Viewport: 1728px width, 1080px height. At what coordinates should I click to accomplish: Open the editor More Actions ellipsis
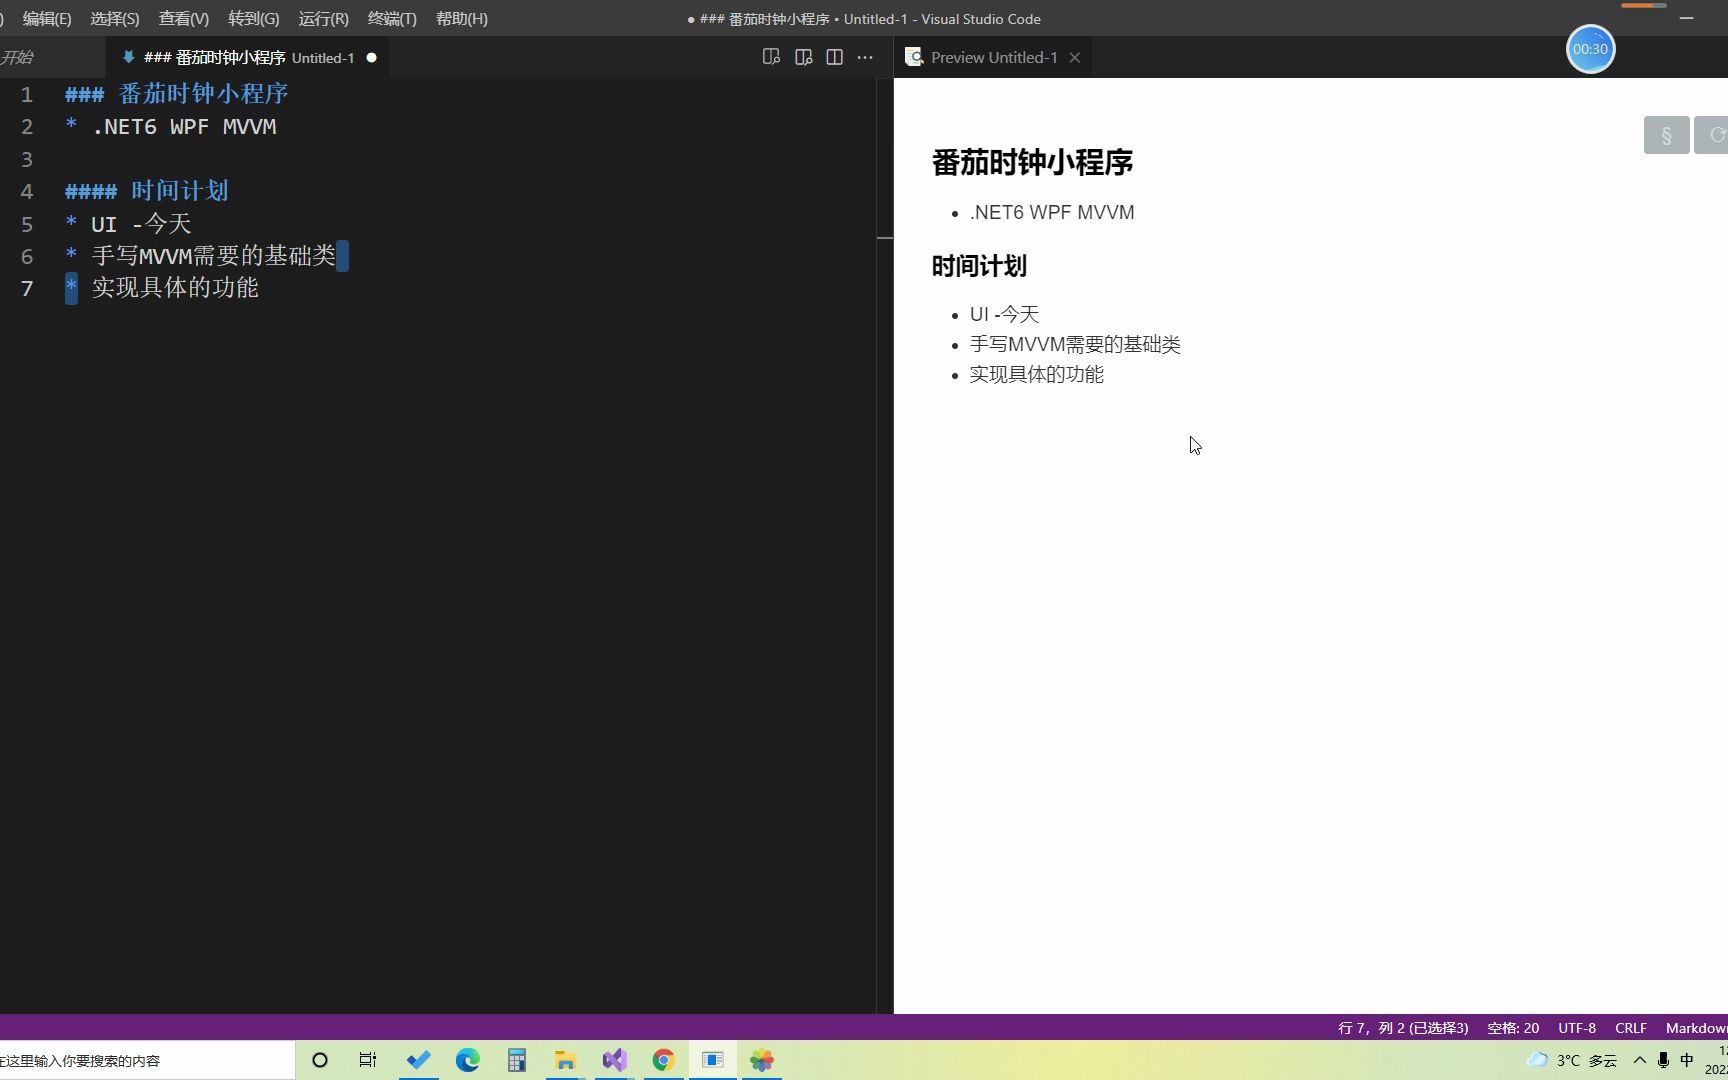click(865, 57)
